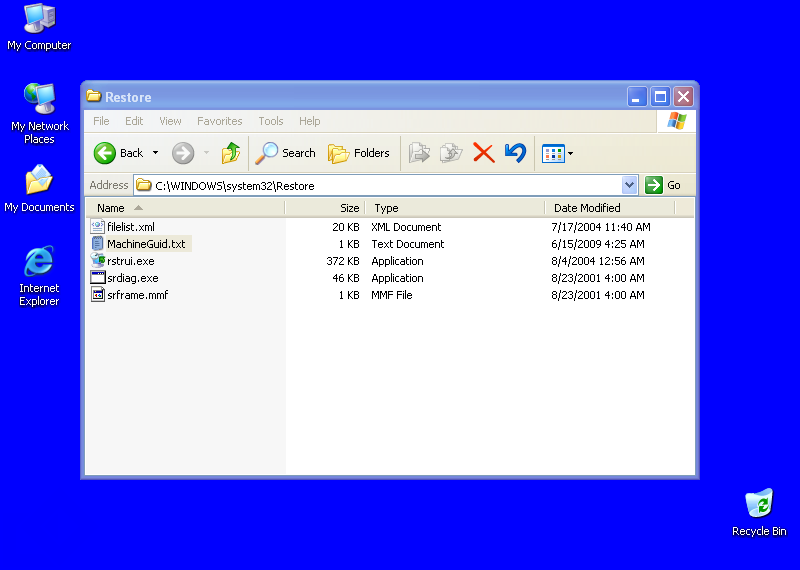Sort by the Type column header

[455, 208]
